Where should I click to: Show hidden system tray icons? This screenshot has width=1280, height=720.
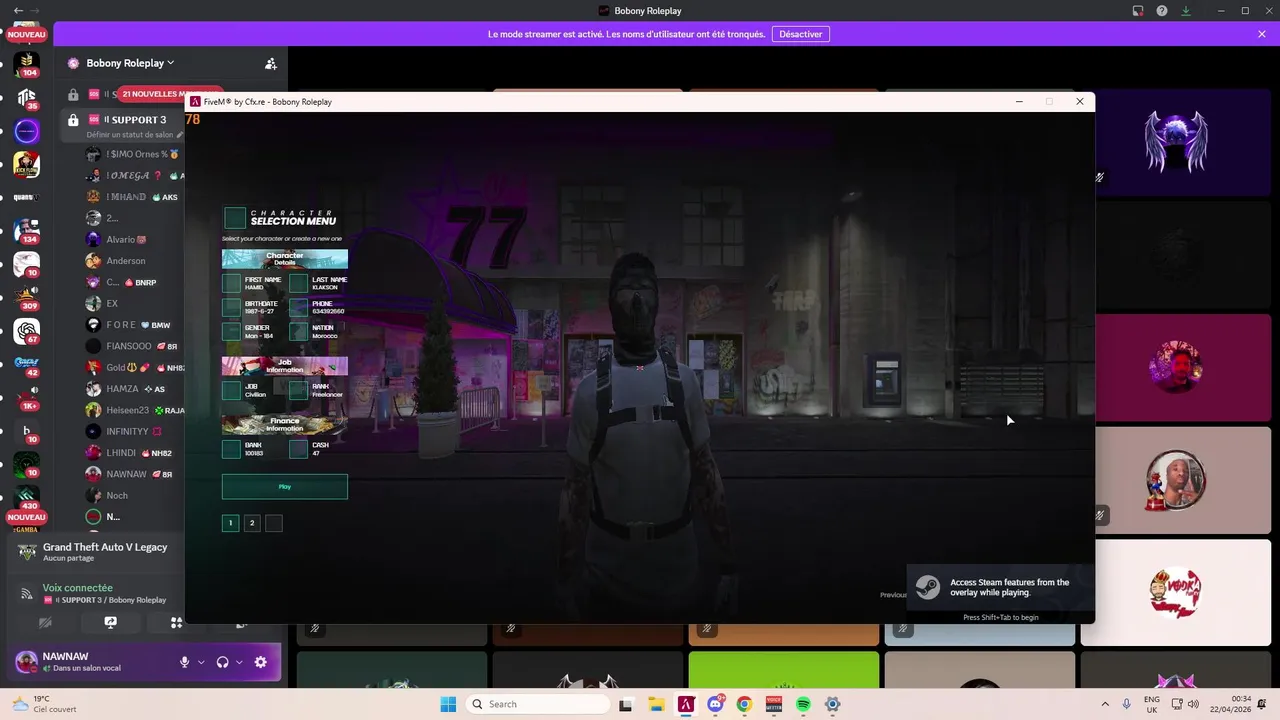coord(1105,704)
